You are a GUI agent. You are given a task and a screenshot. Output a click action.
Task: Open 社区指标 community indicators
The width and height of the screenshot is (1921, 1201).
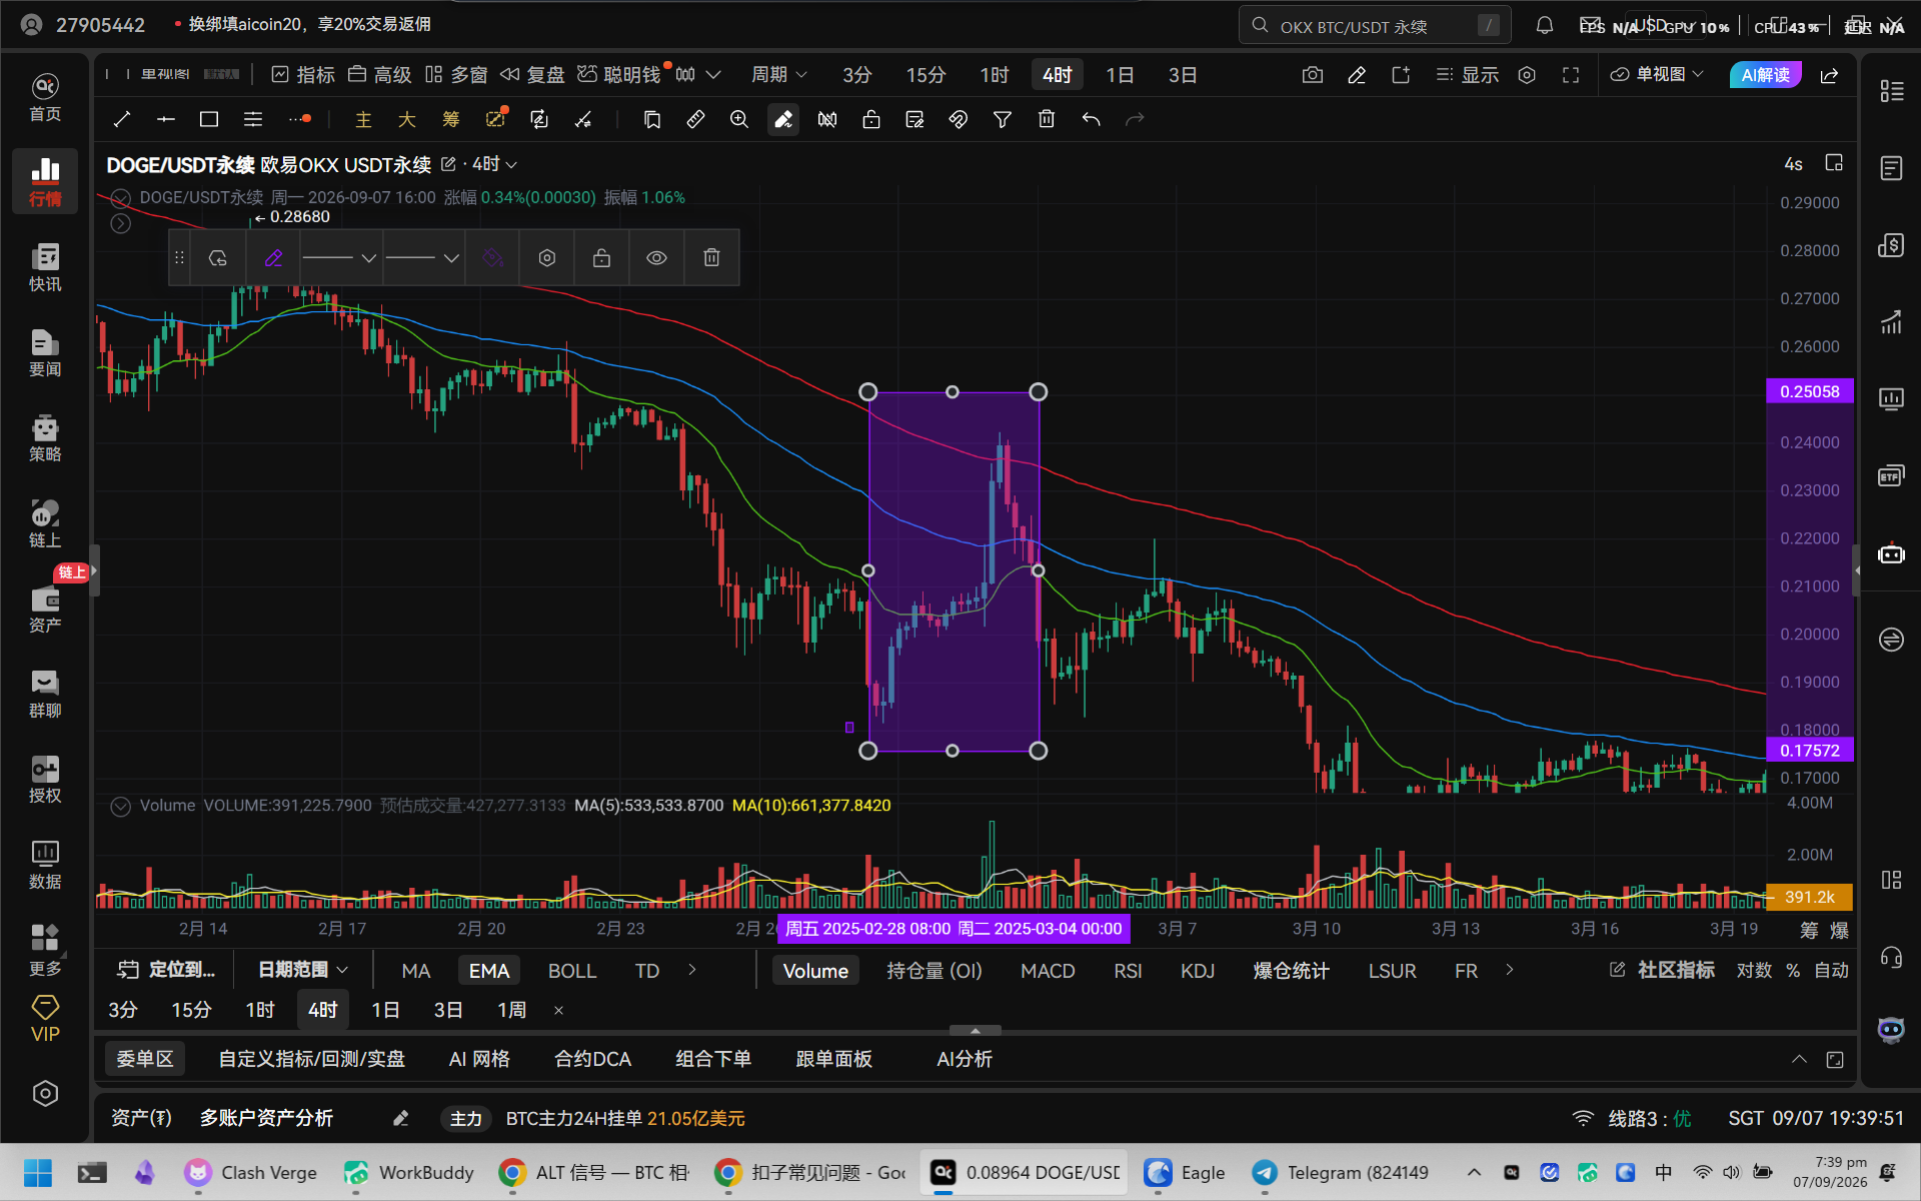[x=1662, y=970]
